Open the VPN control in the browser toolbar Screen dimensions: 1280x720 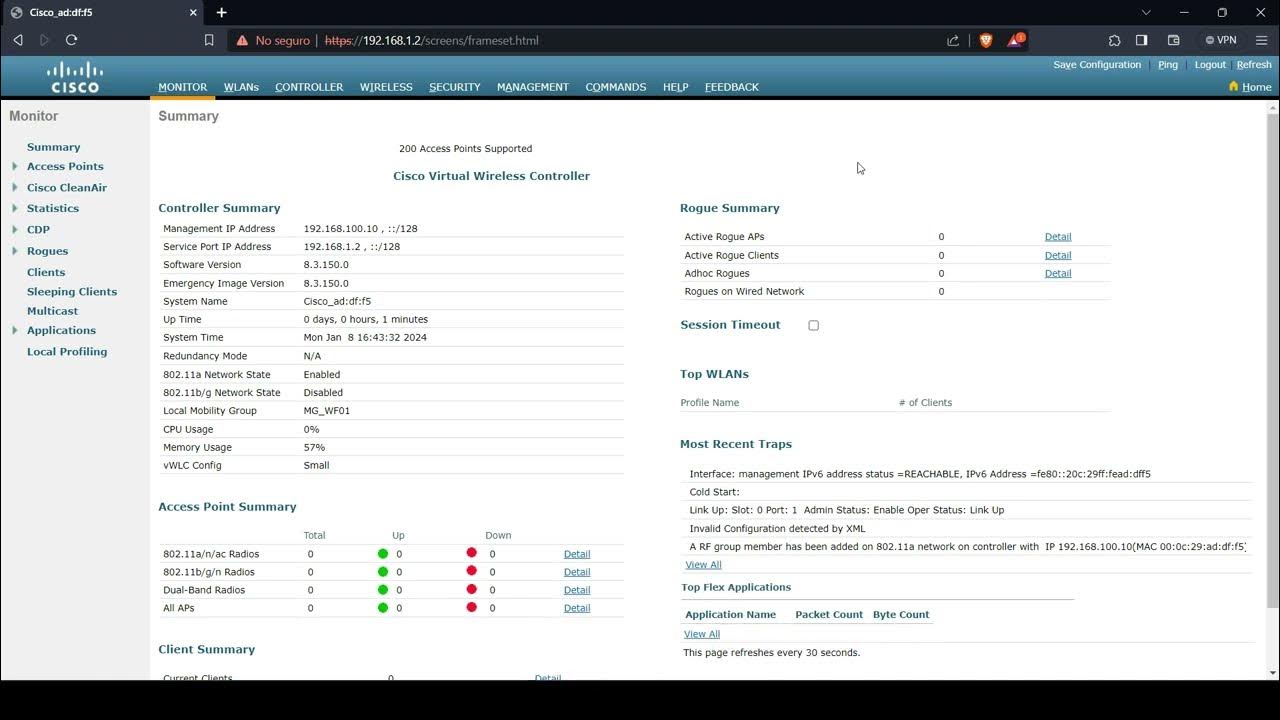pos(1221,40)
